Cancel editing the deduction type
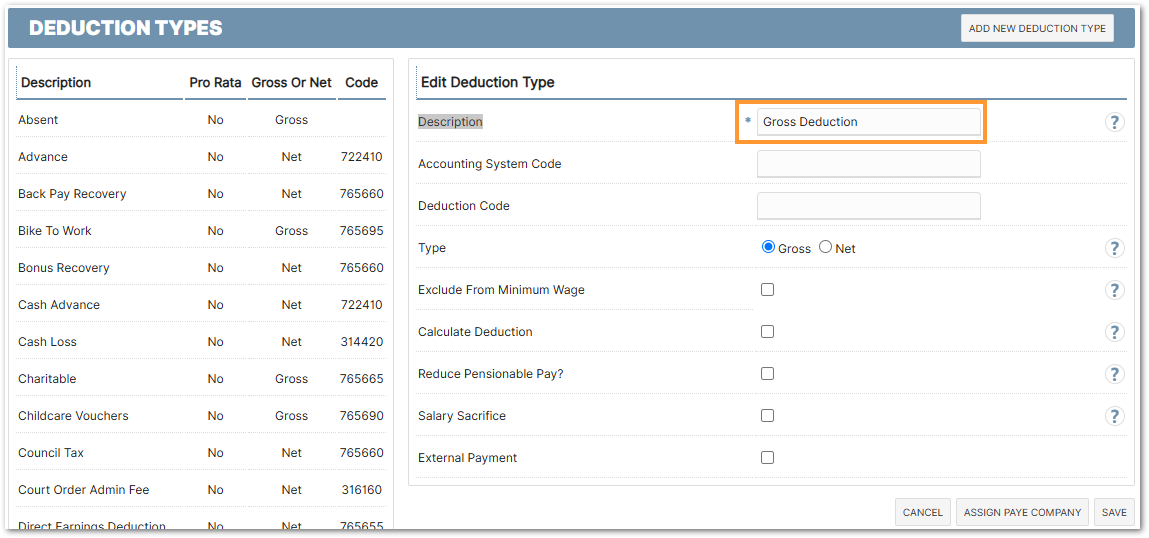This screenshot has height=538, width=1149. pyautogui.click(x=922, y=512)
